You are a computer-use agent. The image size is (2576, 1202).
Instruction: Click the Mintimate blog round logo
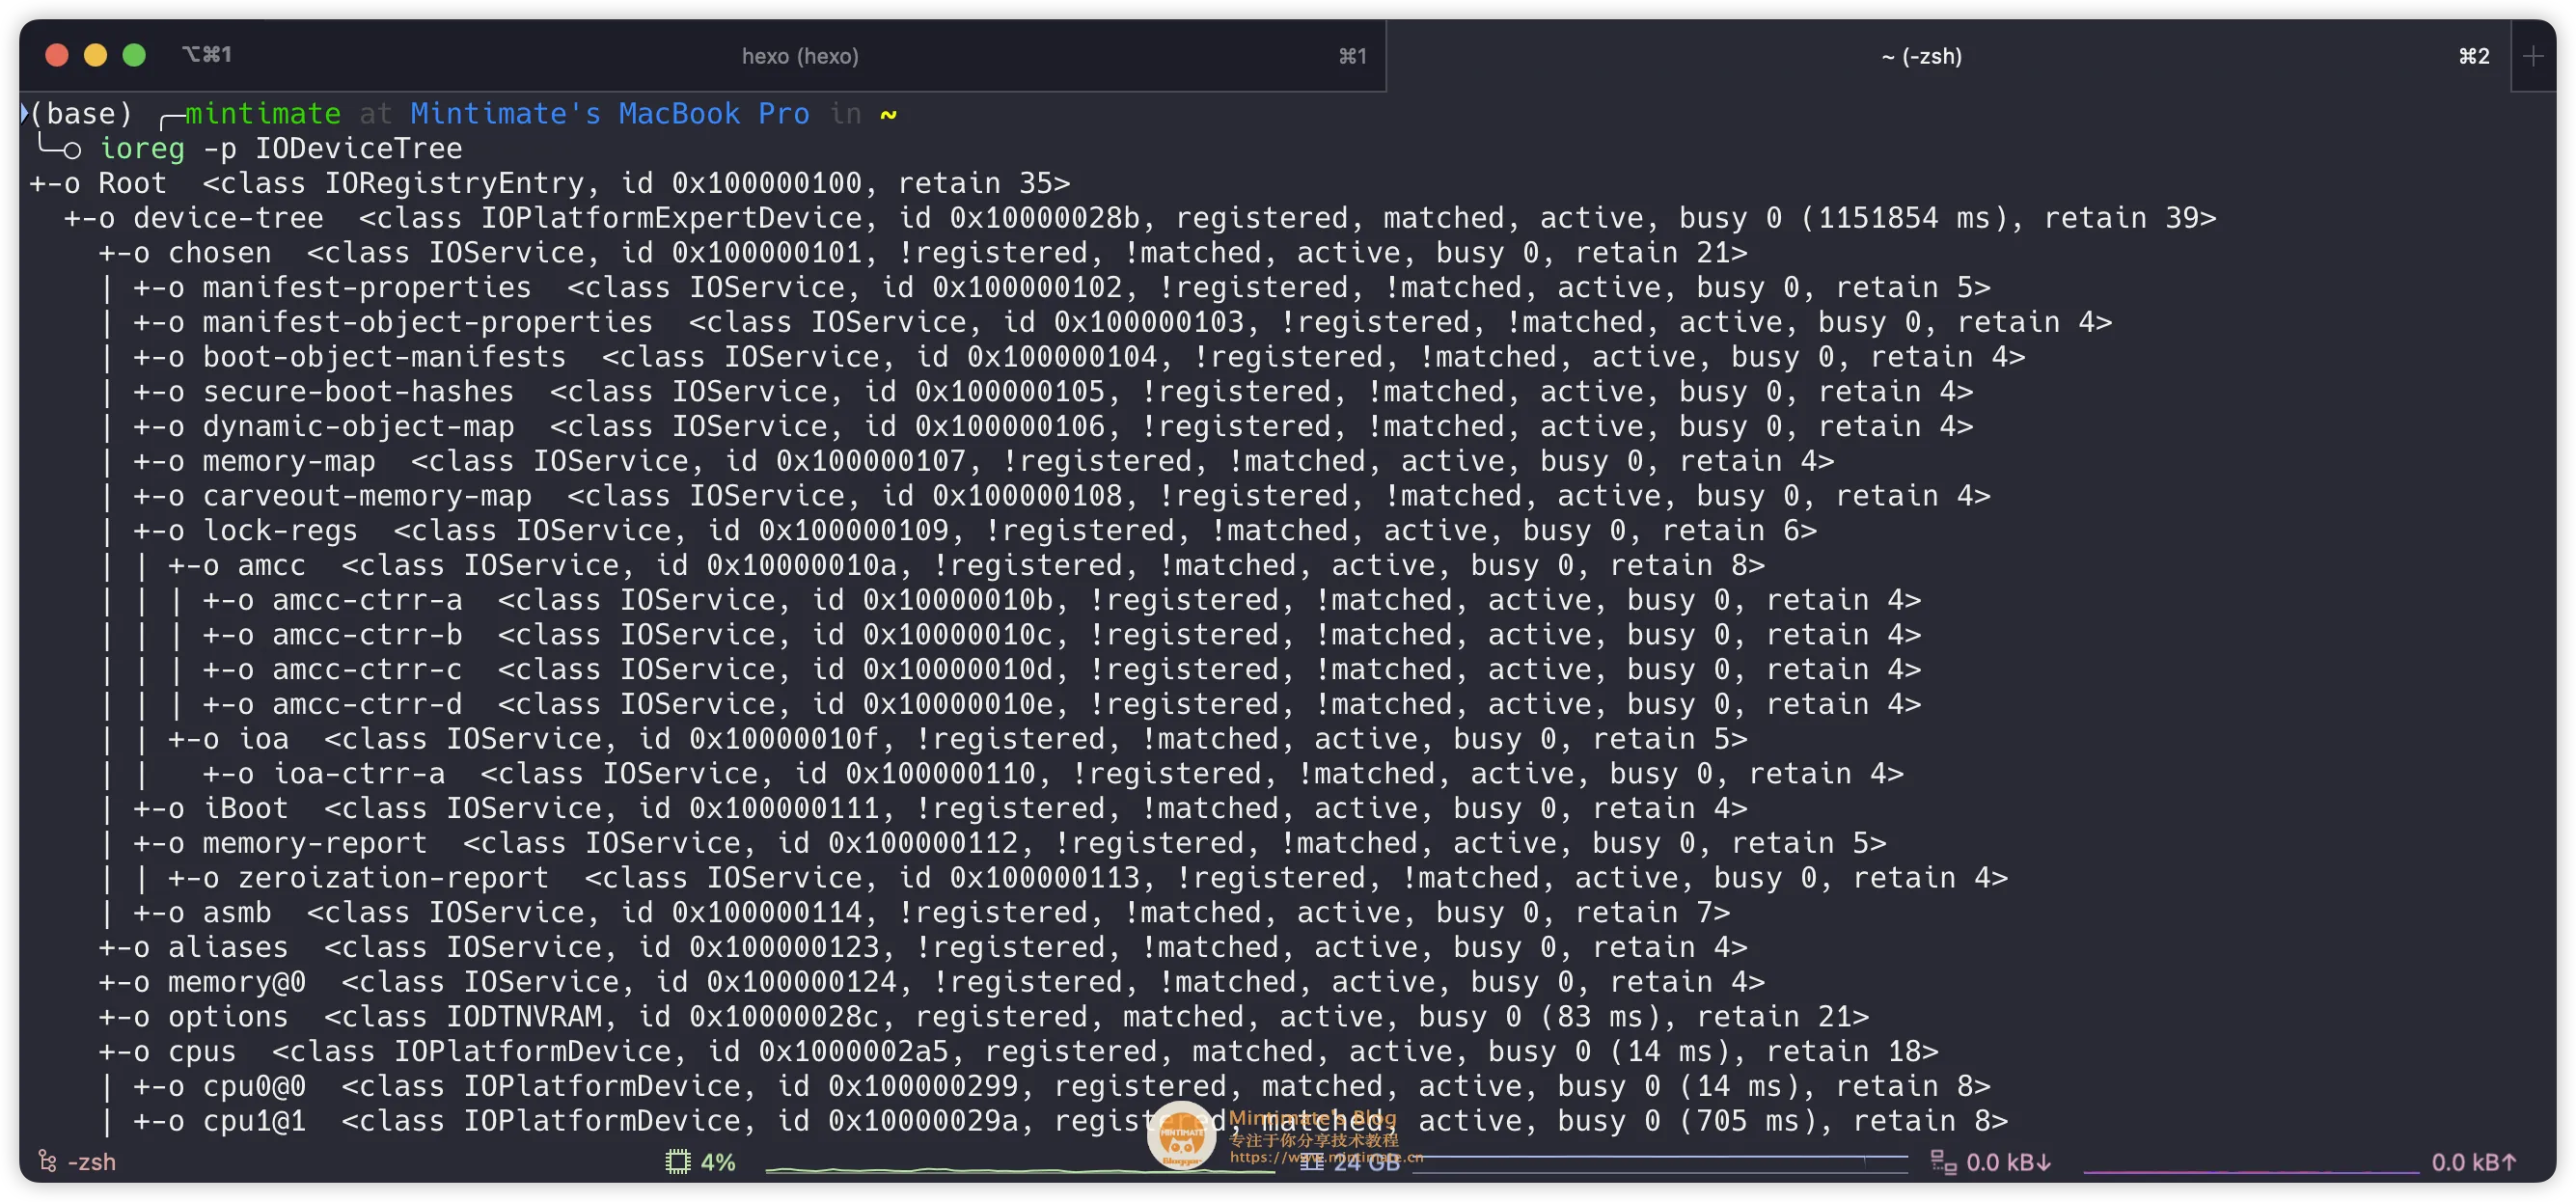pos(1181,1136)
